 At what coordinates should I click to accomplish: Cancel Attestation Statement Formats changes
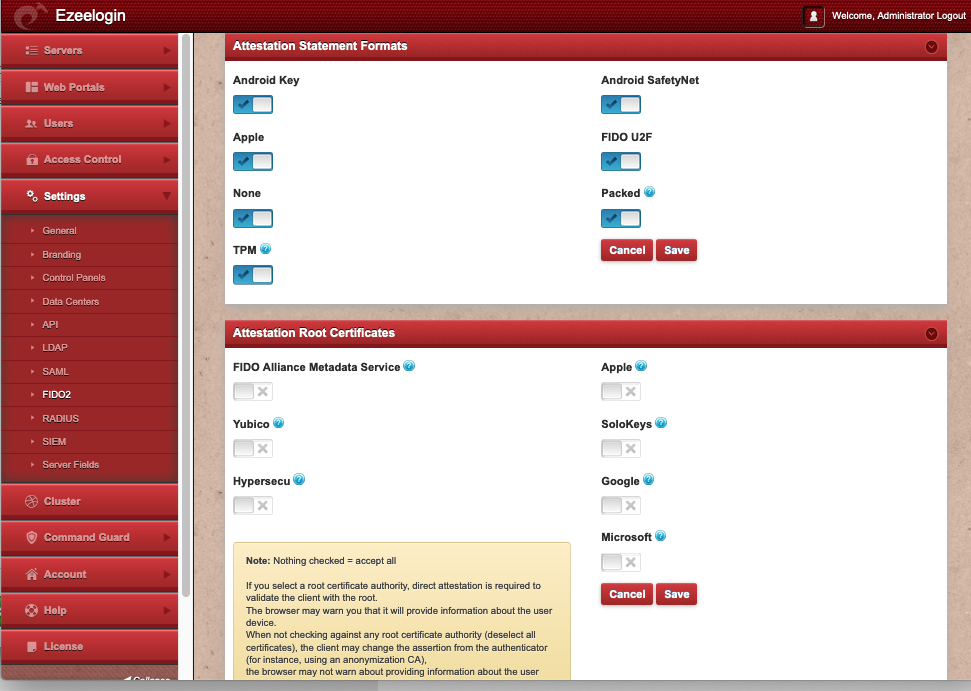coord(627,250)
